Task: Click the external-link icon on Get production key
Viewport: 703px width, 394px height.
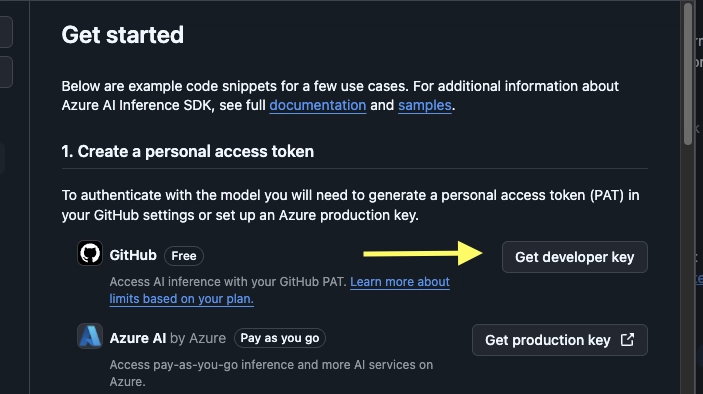Action: coord(627,340)
